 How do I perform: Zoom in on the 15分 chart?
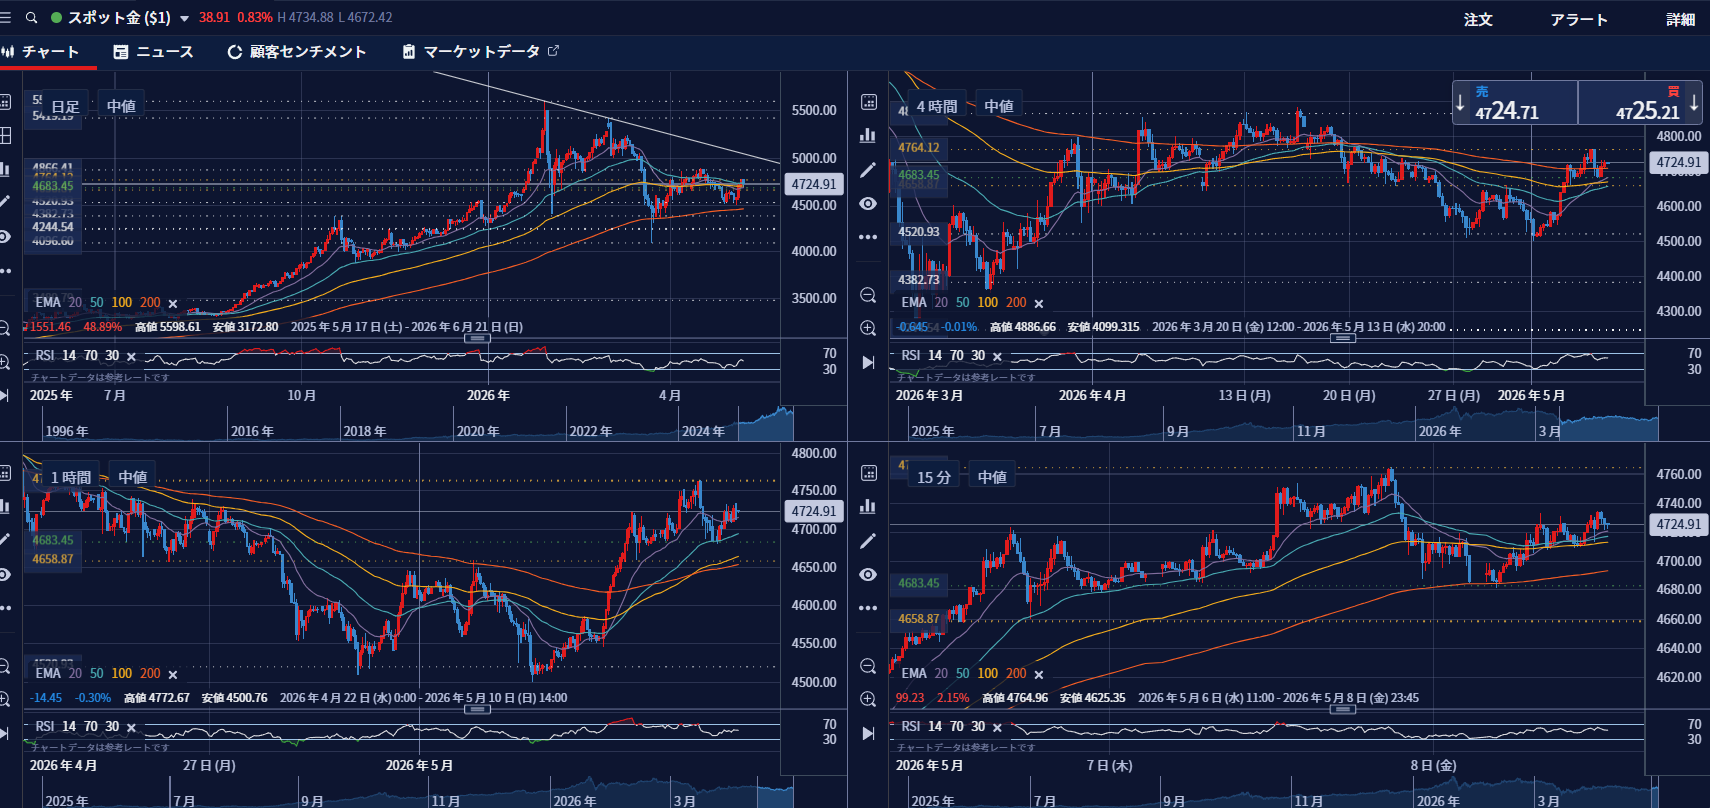coord(868,699)
